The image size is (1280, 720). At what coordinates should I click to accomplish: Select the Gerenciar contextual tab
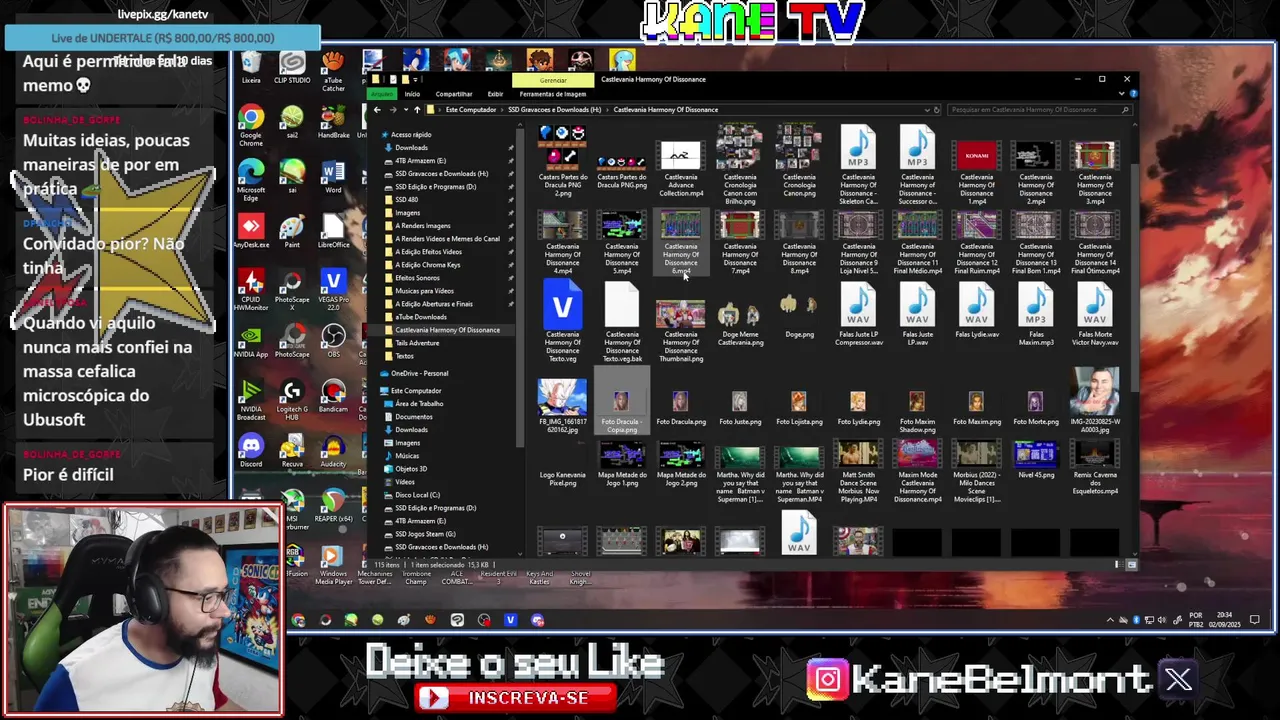pyautogui.click(x=553, y=80)
